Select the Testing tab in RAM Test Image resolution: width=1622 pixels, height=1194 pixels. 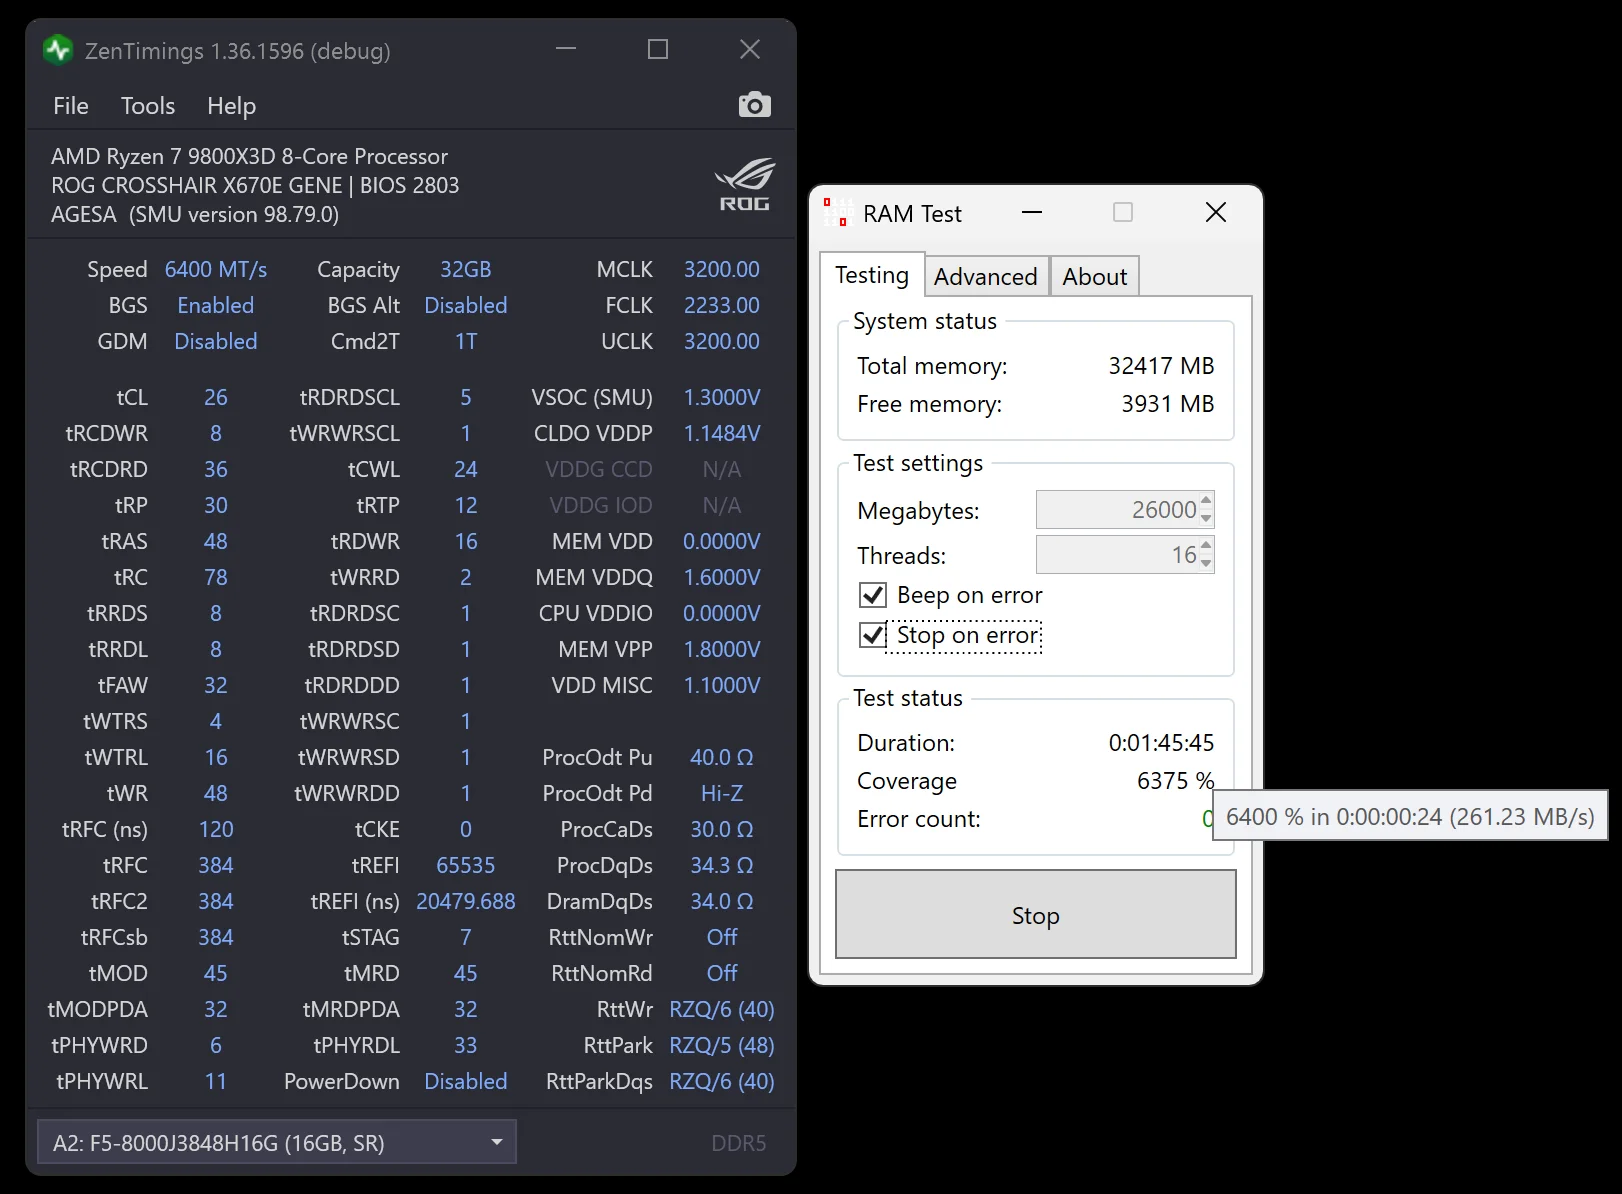872,275
